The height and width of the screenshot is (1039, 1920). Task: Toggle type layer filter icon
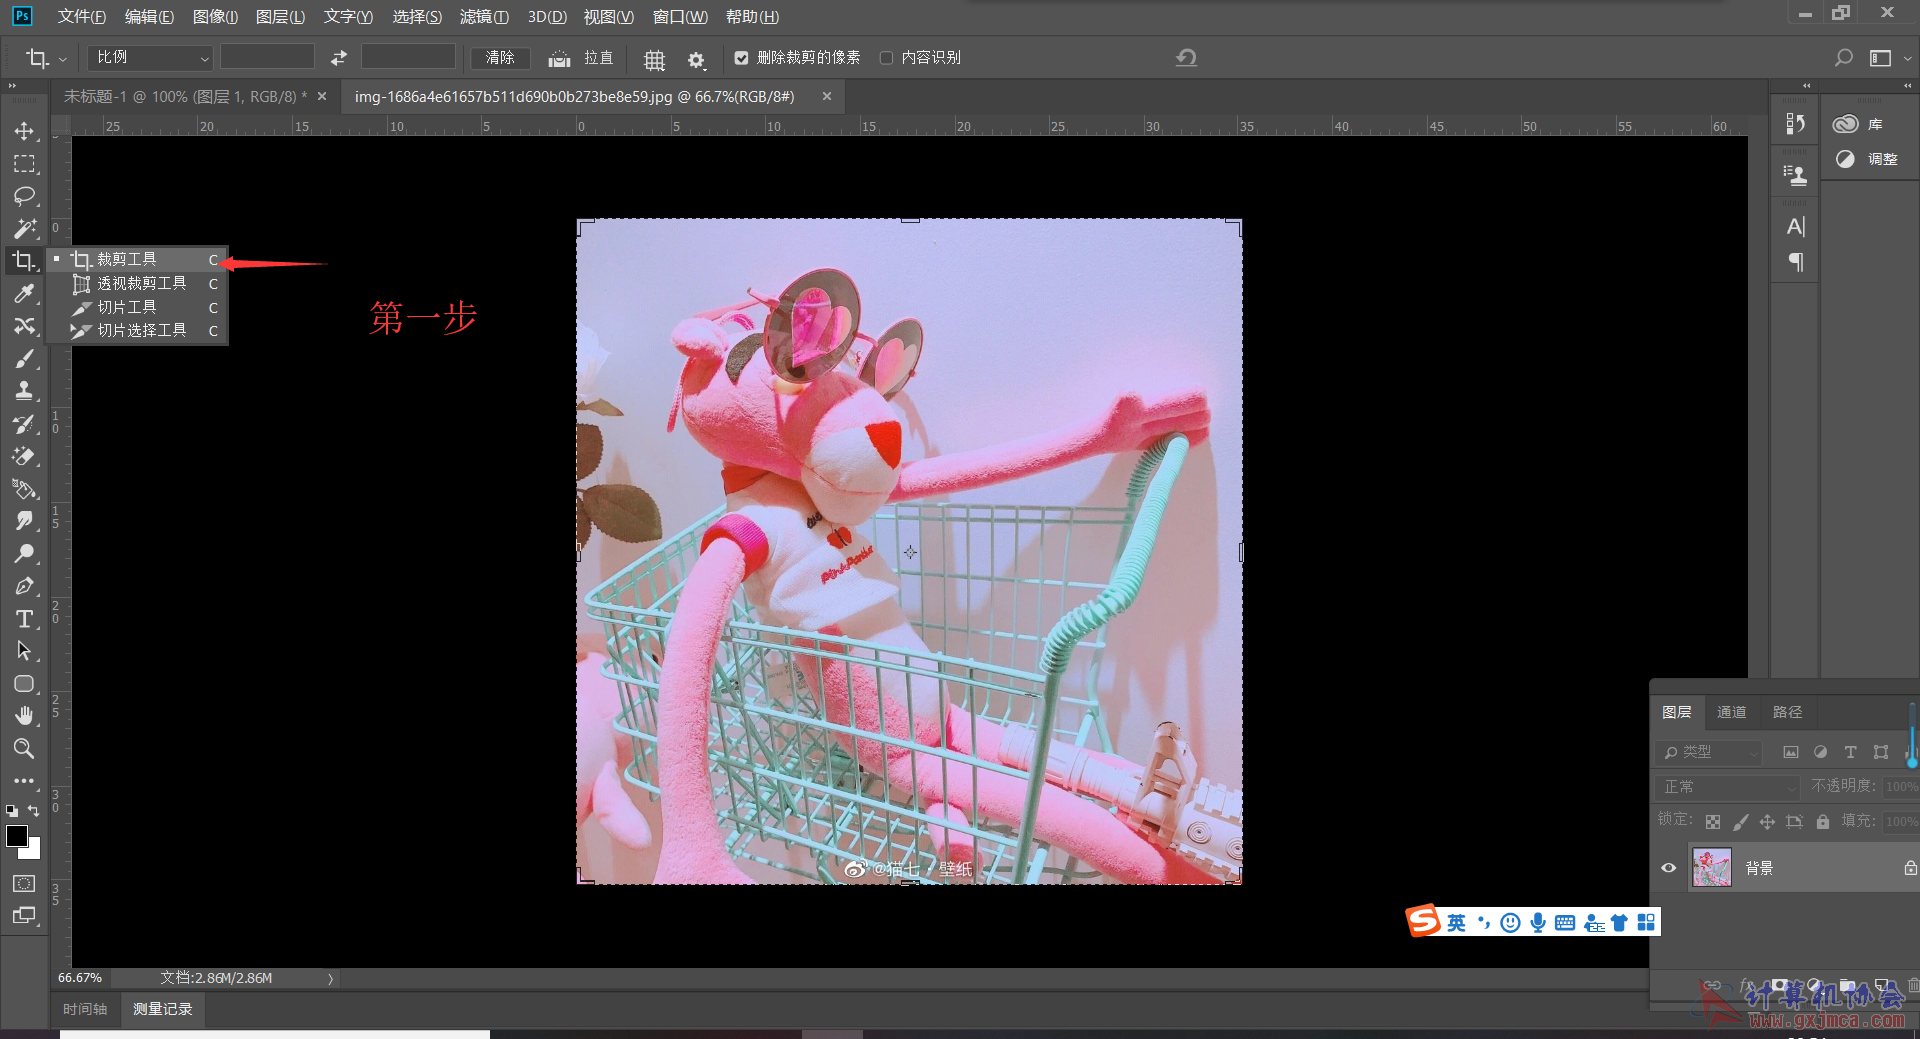pos(1850,752)
